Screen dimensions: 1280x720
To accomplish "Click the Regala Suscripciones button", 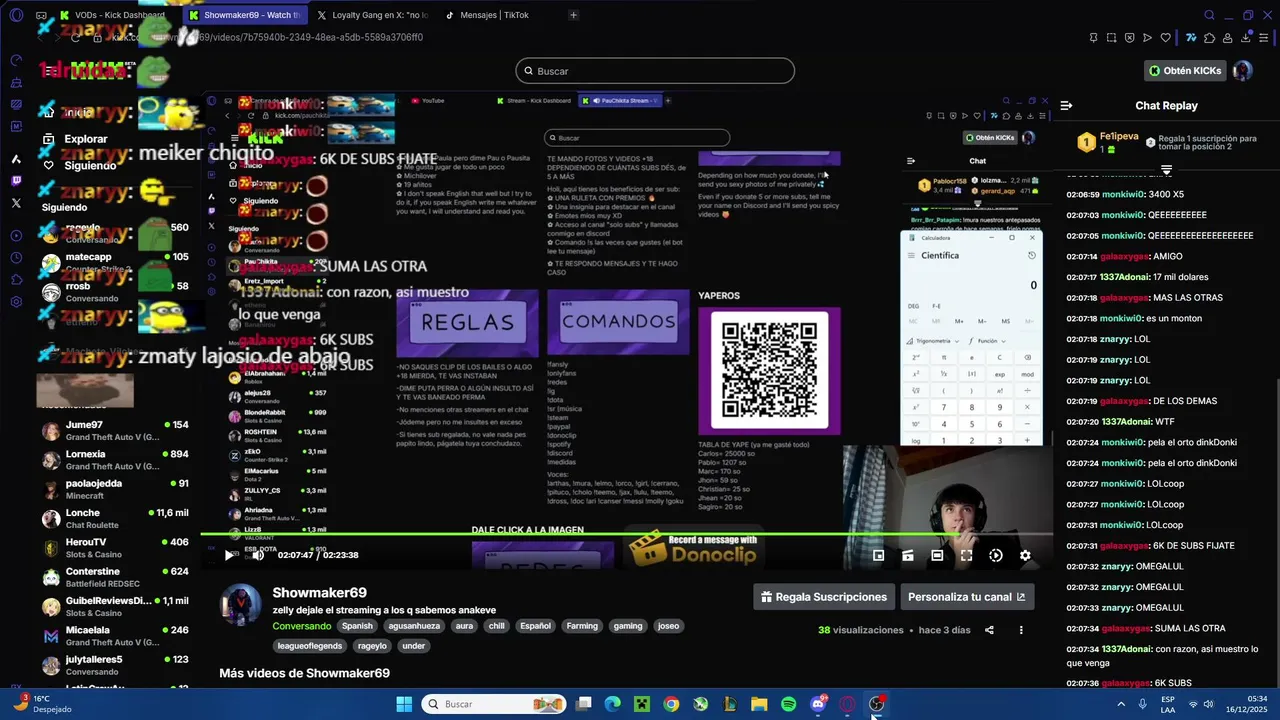I will 823,597.
